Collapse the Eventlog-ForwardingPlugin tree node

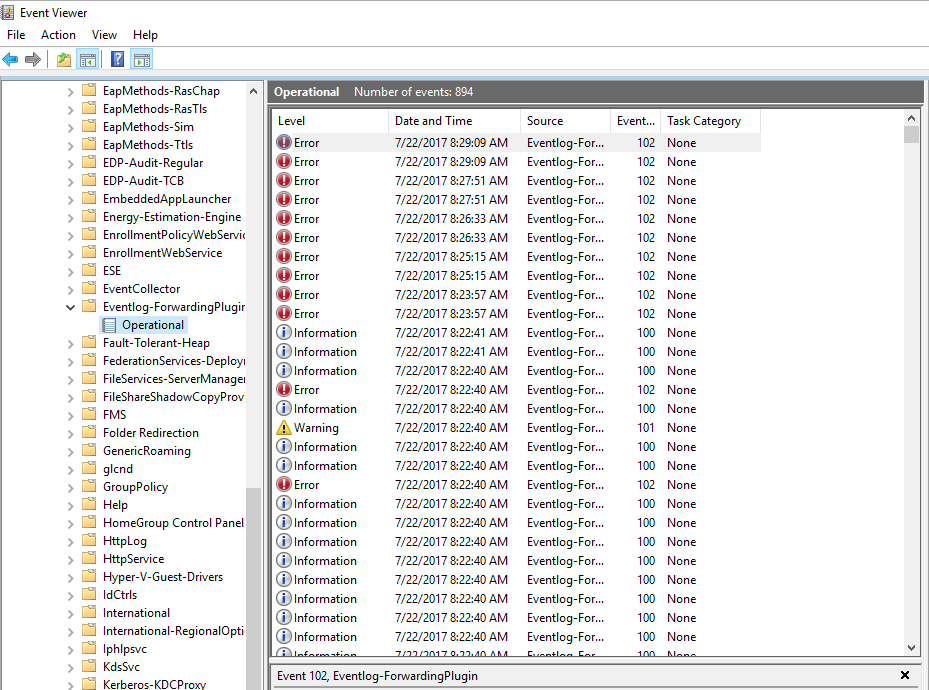coord(69,306)
